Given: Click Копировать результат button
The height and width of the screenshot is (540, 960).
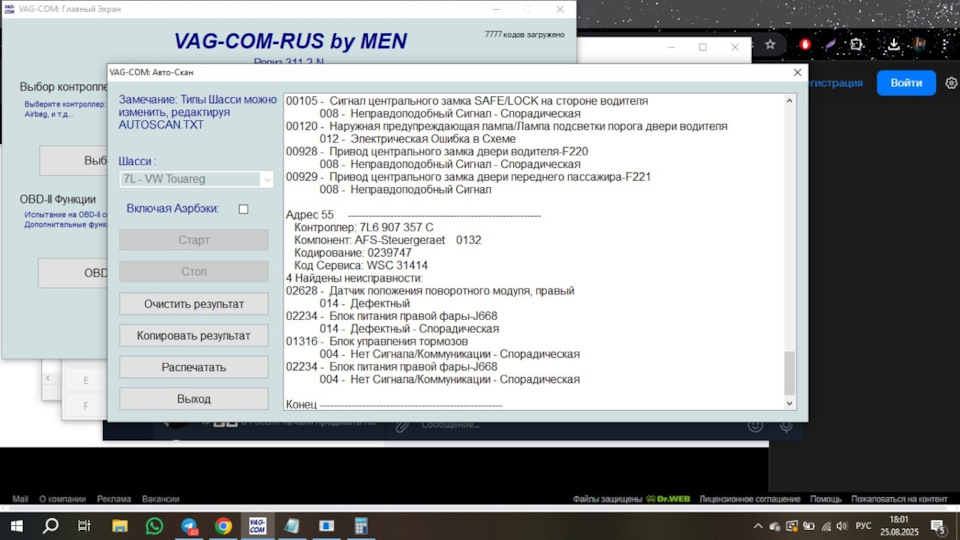Looking at the screenshot, I should point(193,336).
